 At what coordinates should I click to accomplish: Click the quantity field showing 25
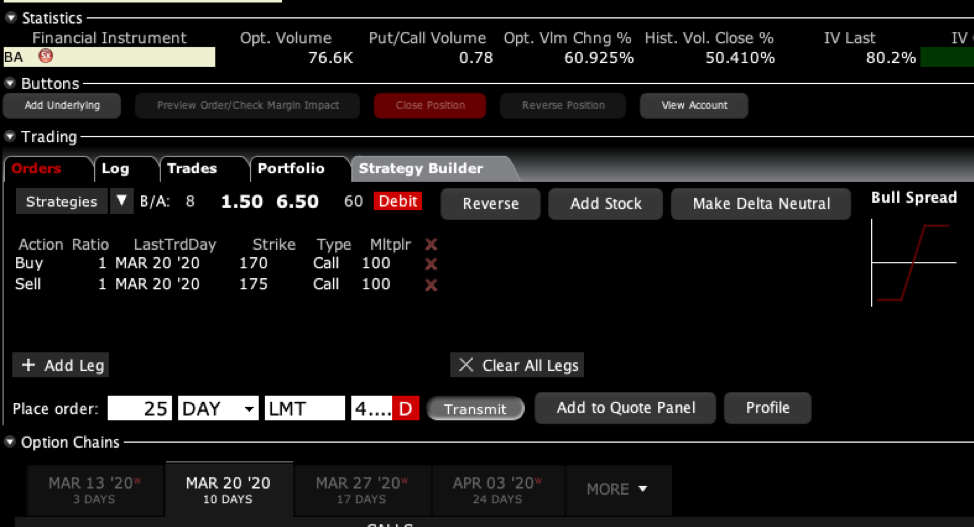pyautogui.click(x=140, y=408)
